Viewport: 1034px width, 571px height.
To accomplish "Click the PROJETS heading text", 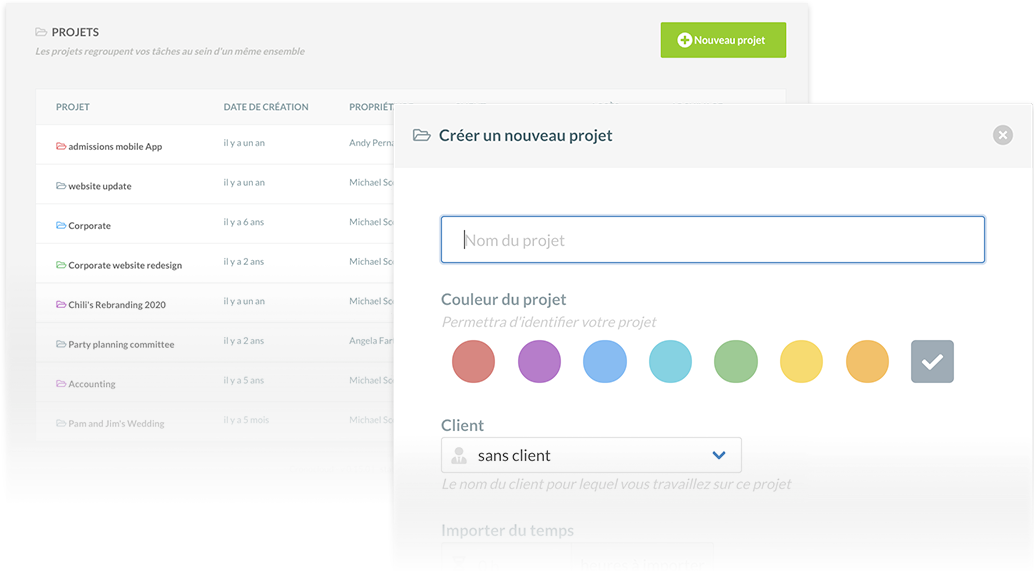I will [x=75, y=32].
